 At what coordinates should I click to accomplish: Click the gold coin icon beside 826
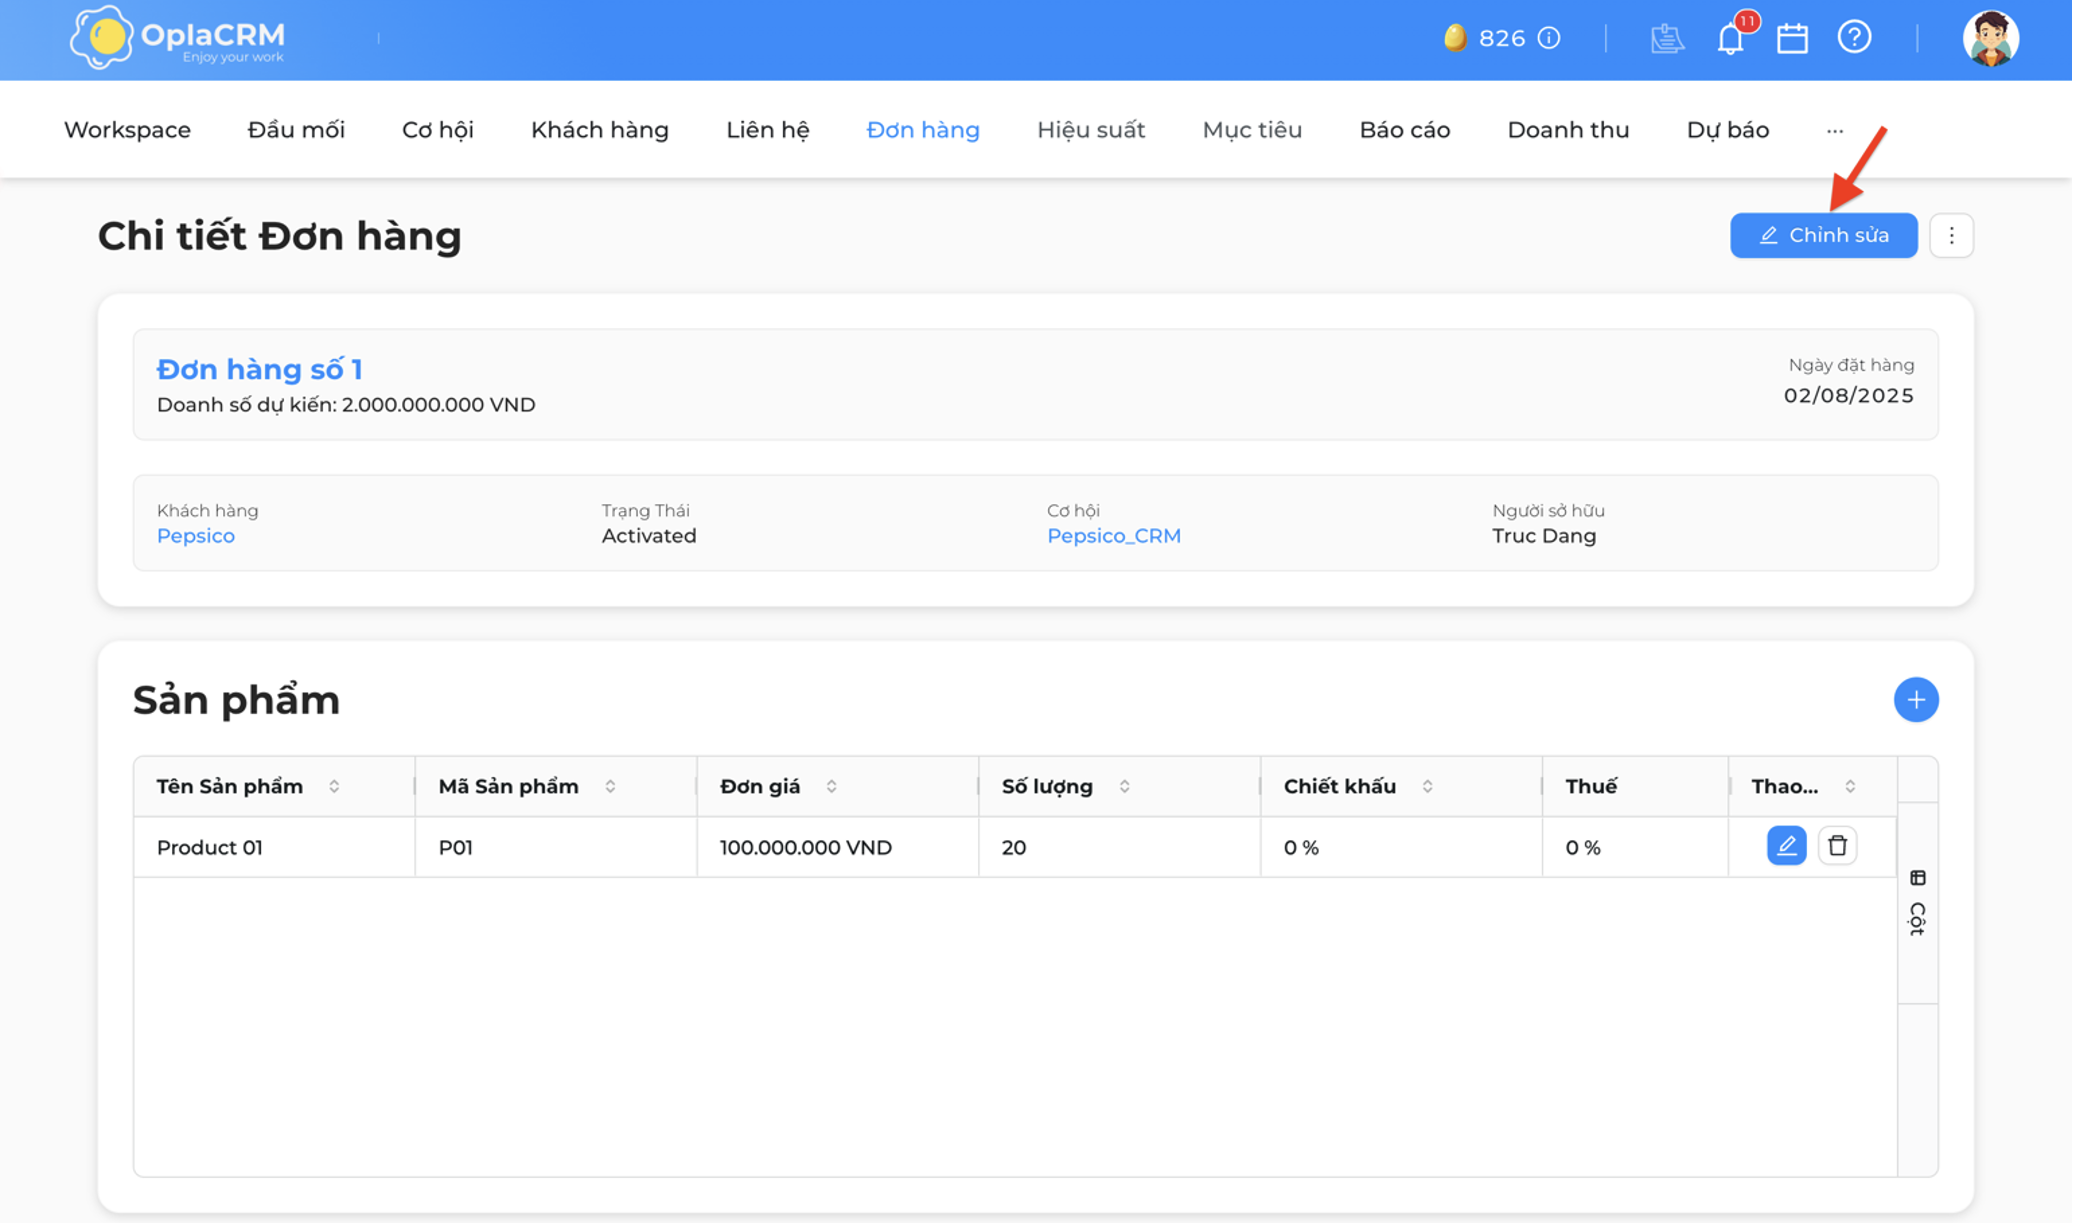[1455, 38]
